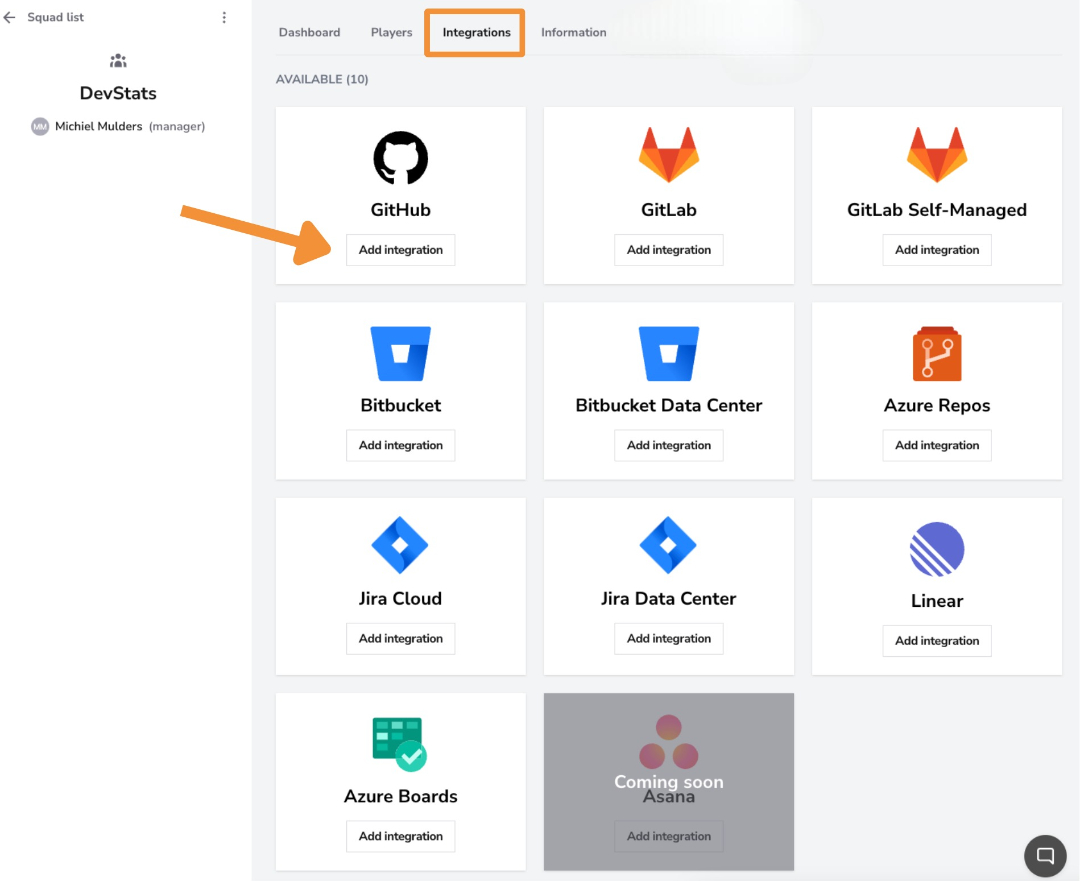Image resolution: width=1080 pixels, height=881 pixels.
Task: Click the GitLab Self-Managed card title
Action: coord(937,210)
